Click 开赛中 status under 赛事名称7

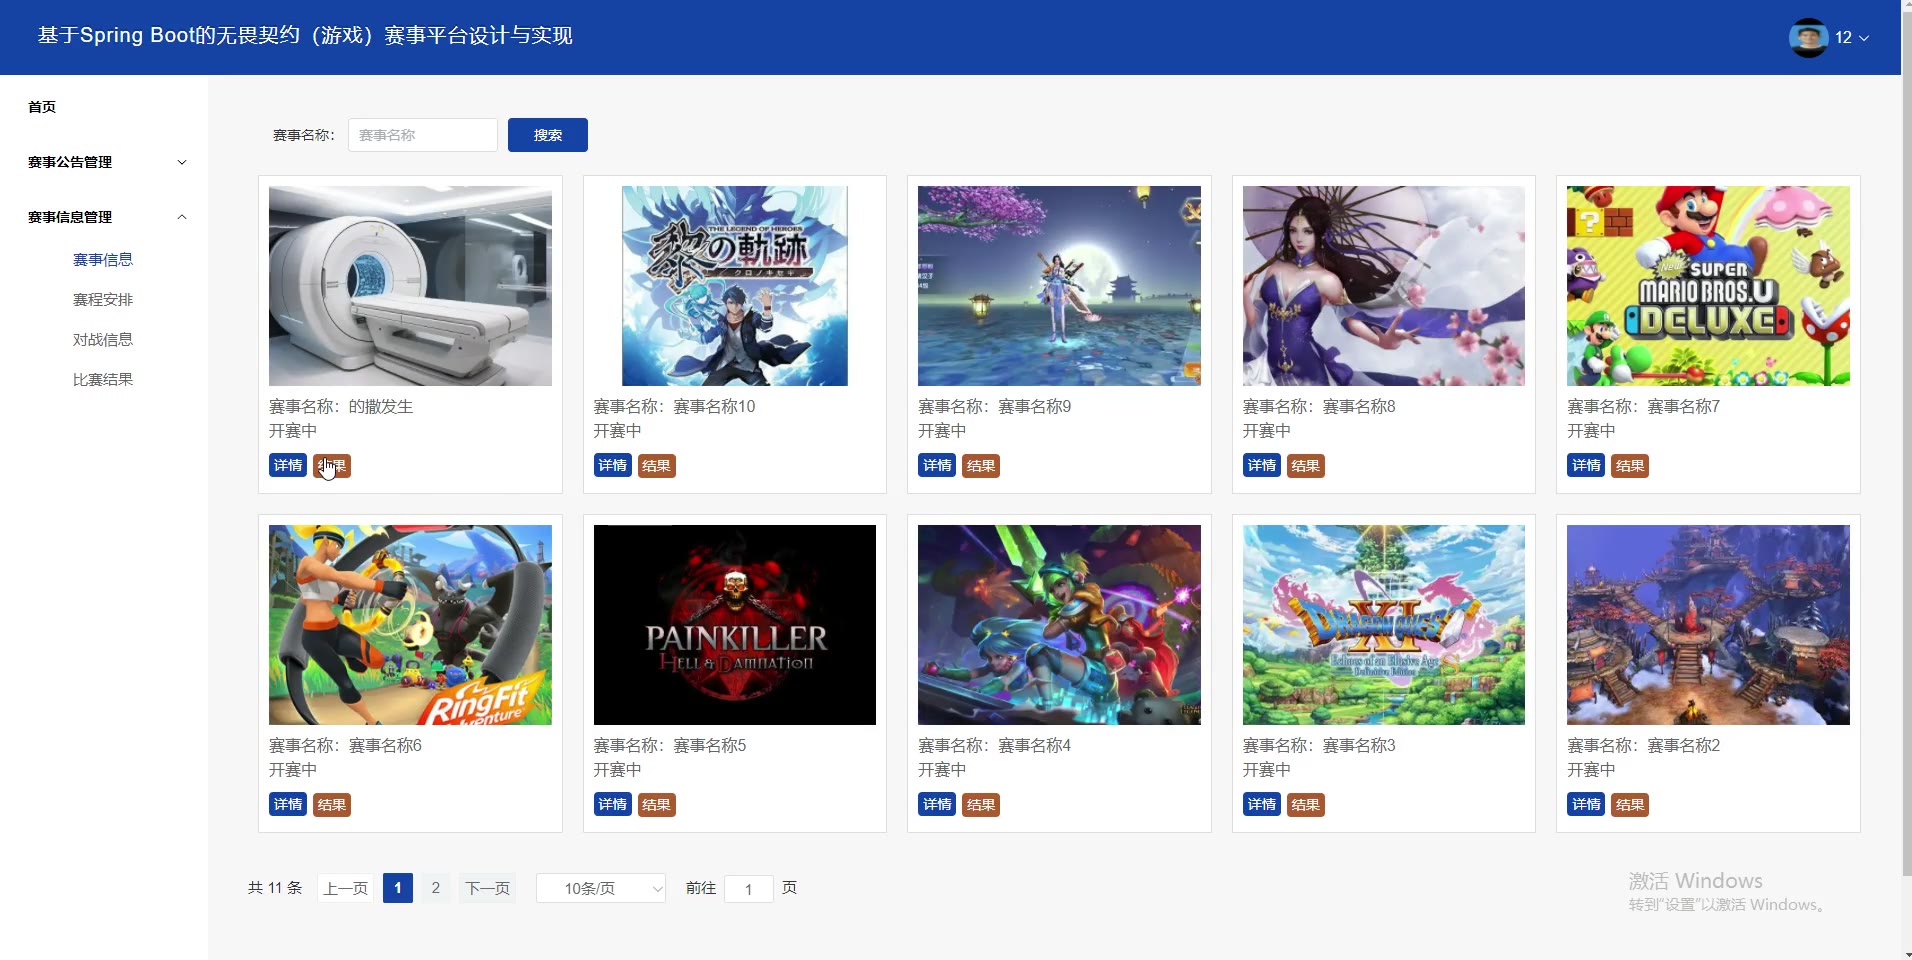(x=1591, y=431)
